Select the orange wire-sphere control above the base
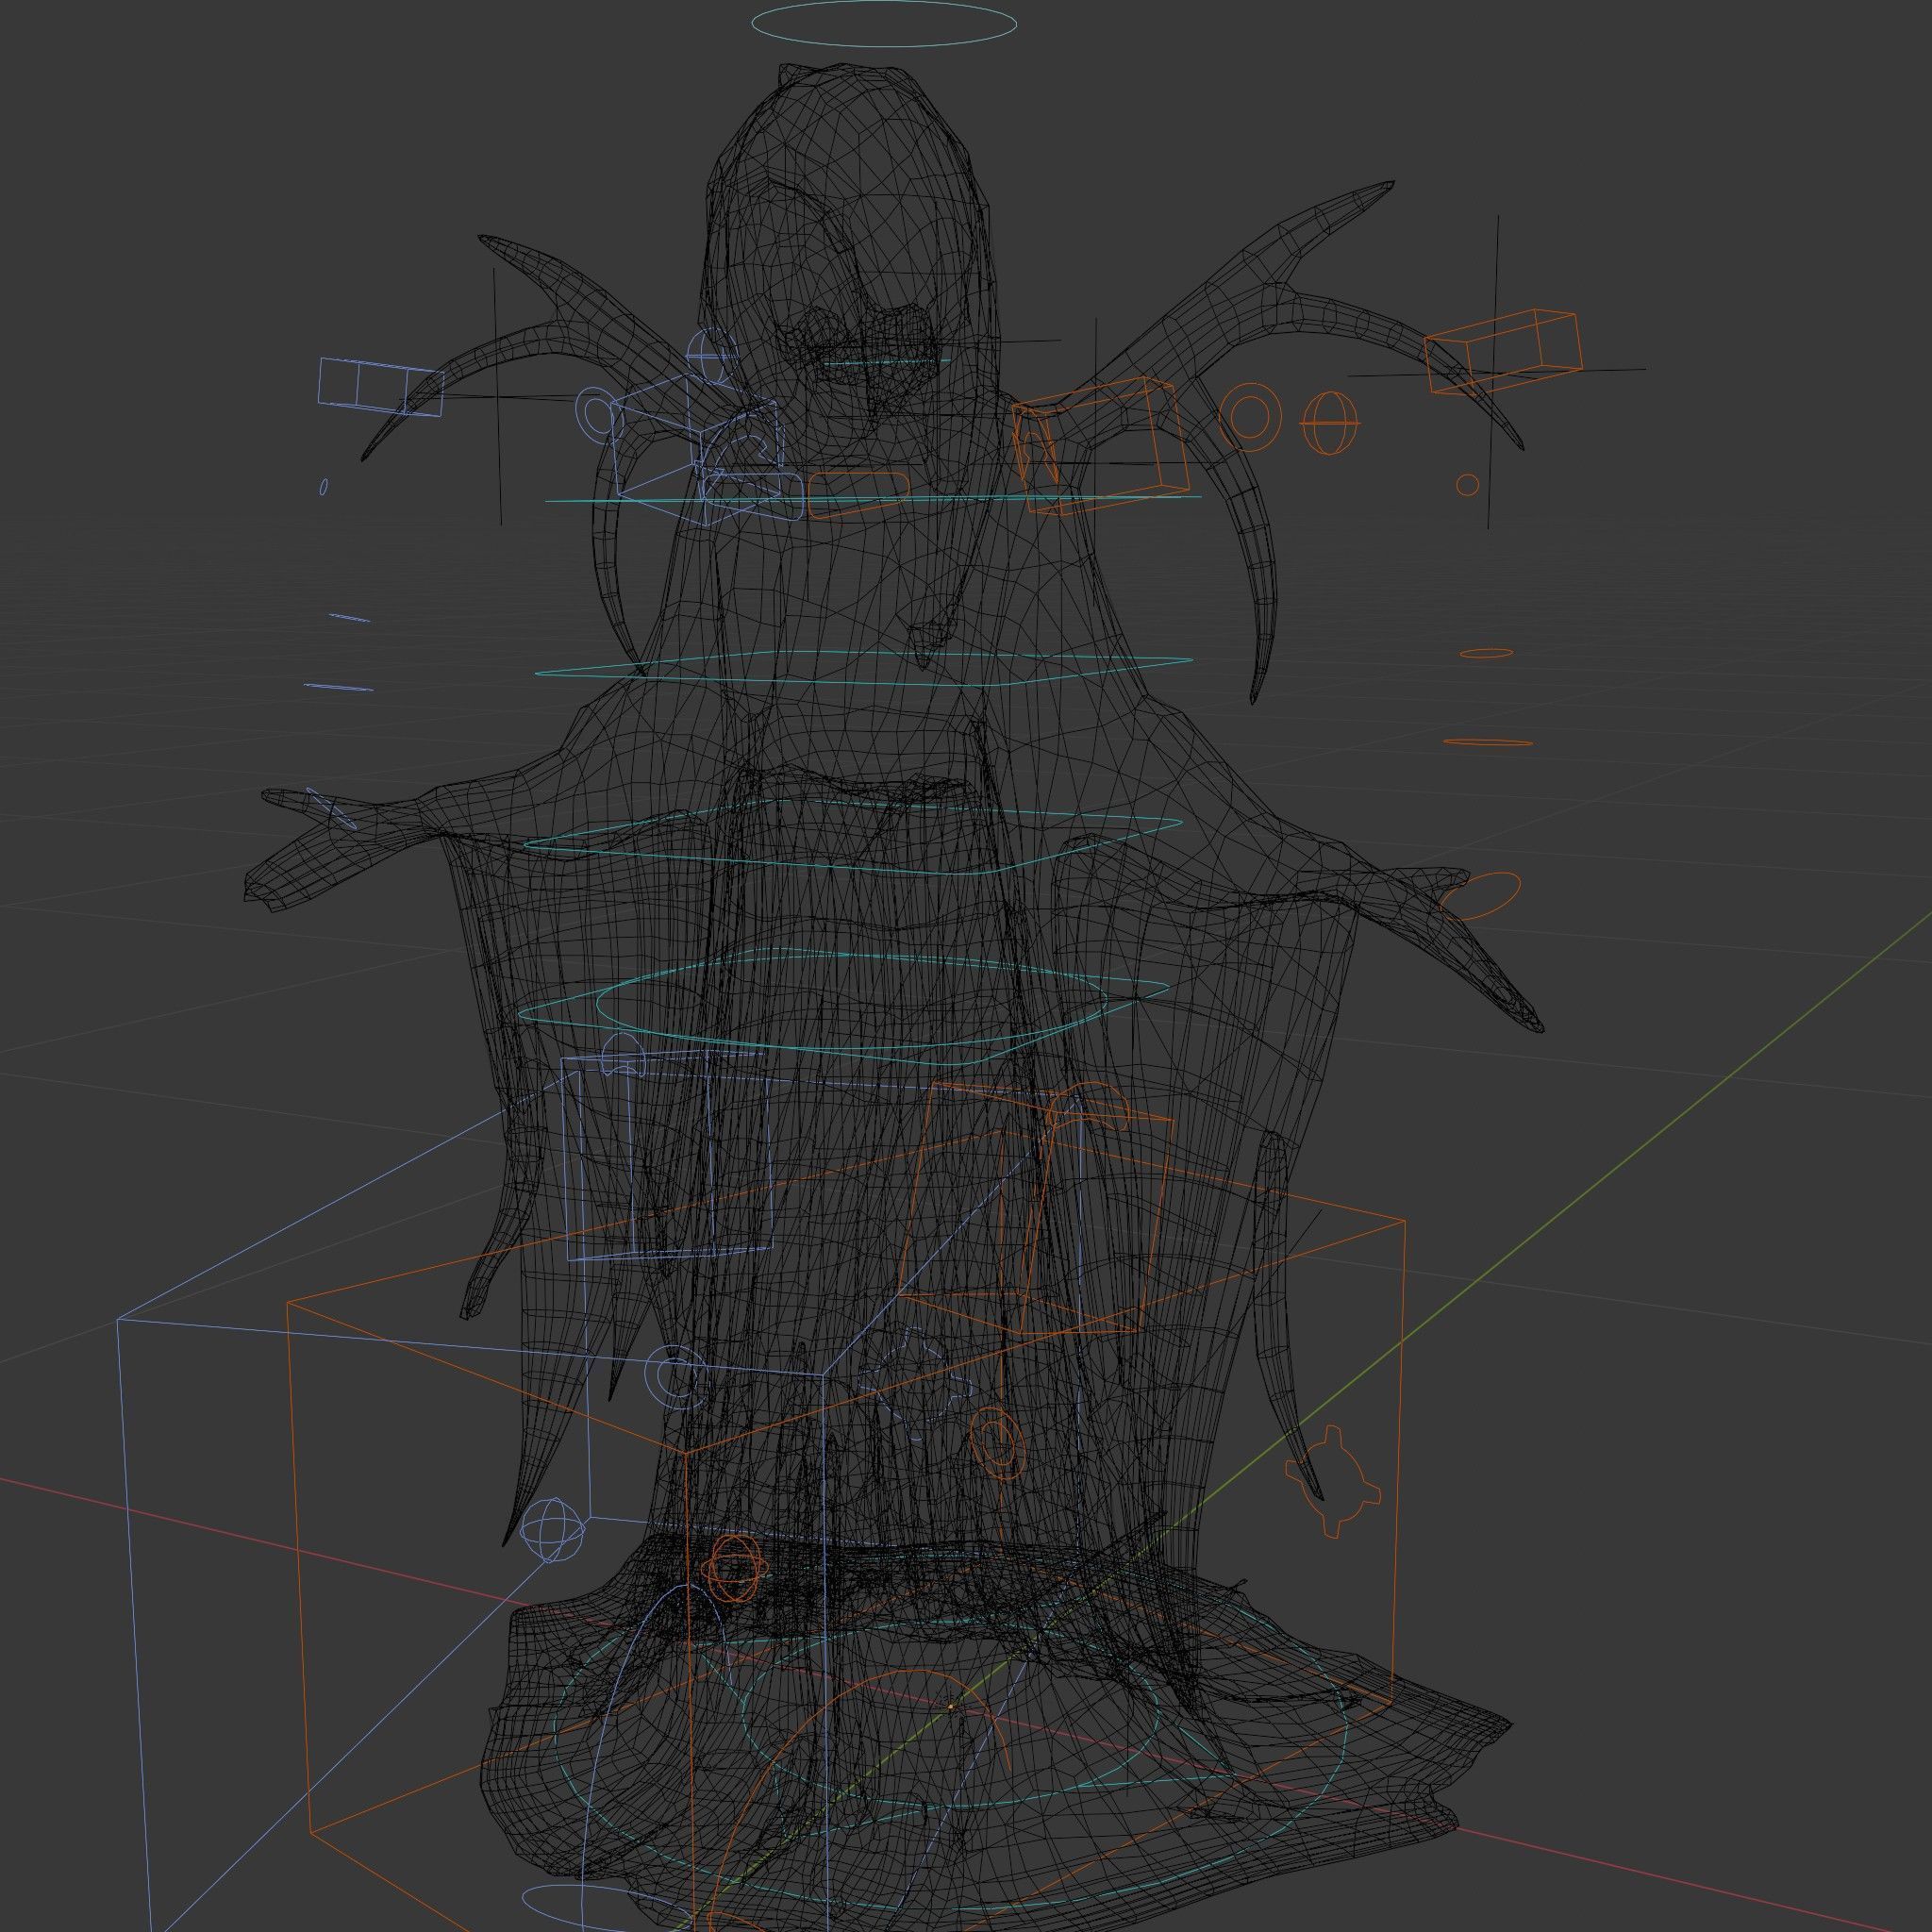The image size is (1932, 1932). click(735, 1568)
